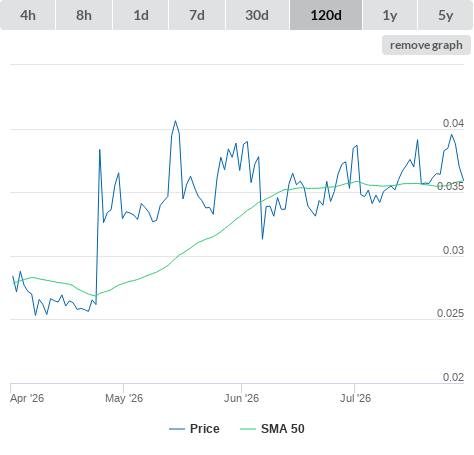Switch to the 30d range
The height and width of the screenshot is (455, 474).
257,15
